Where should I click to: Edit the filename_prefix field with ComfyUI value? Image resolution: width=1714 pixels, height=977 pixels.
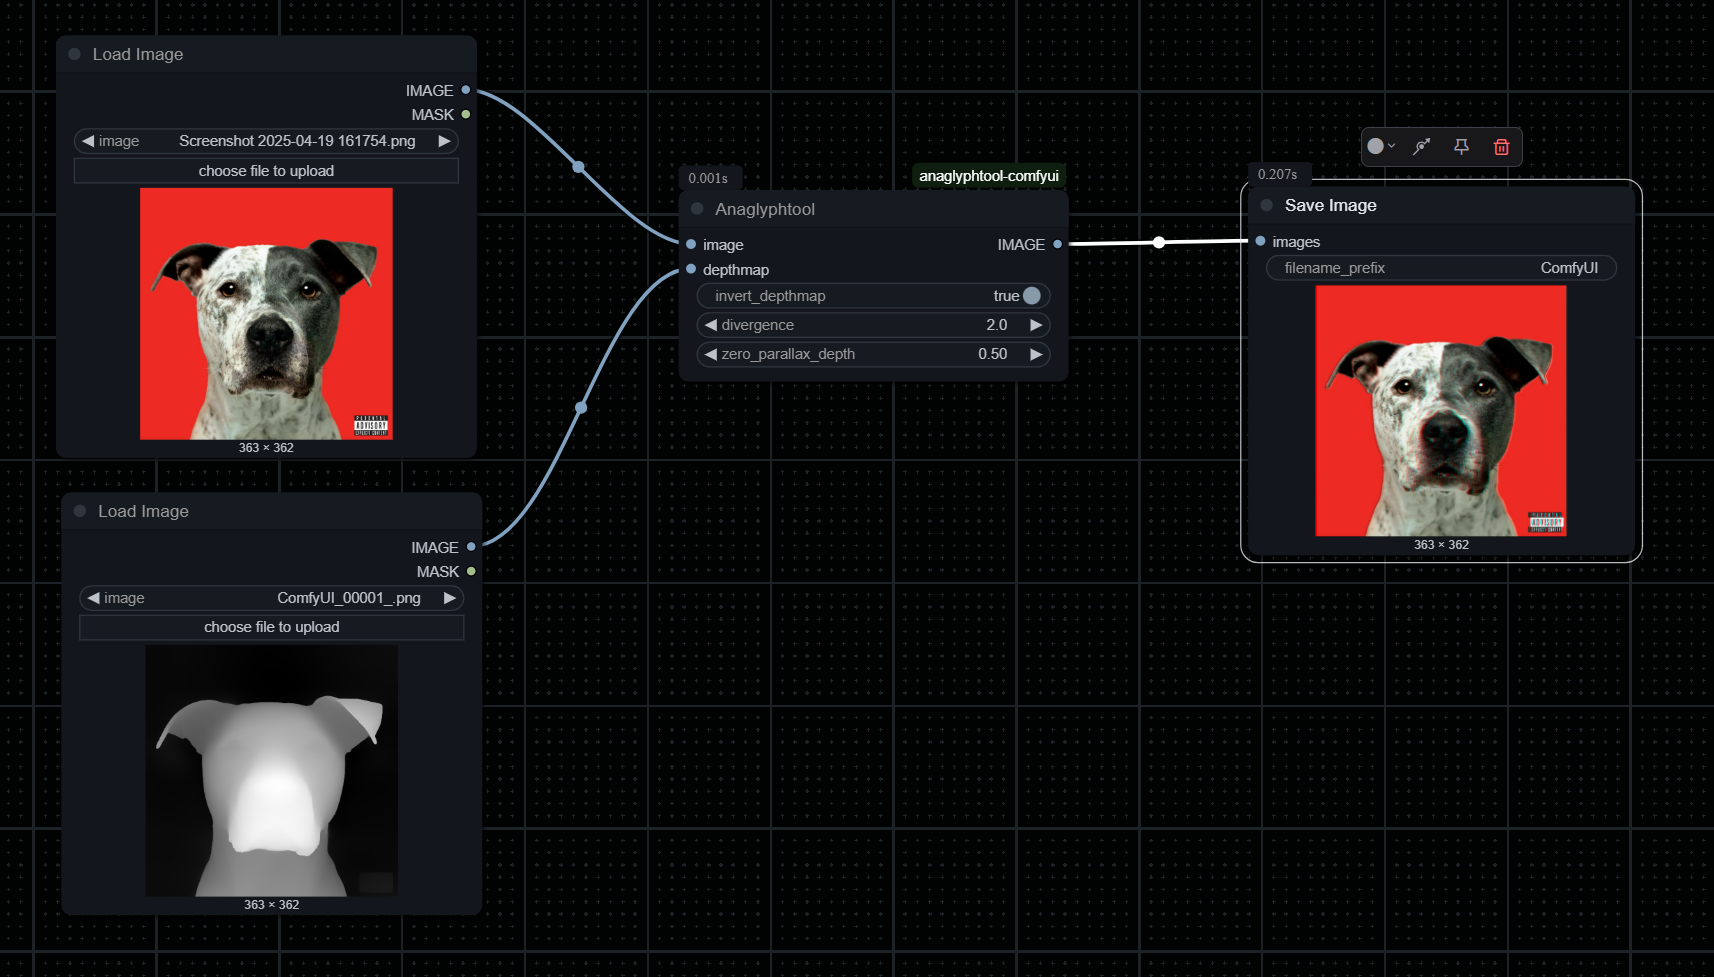[1441, 268]
